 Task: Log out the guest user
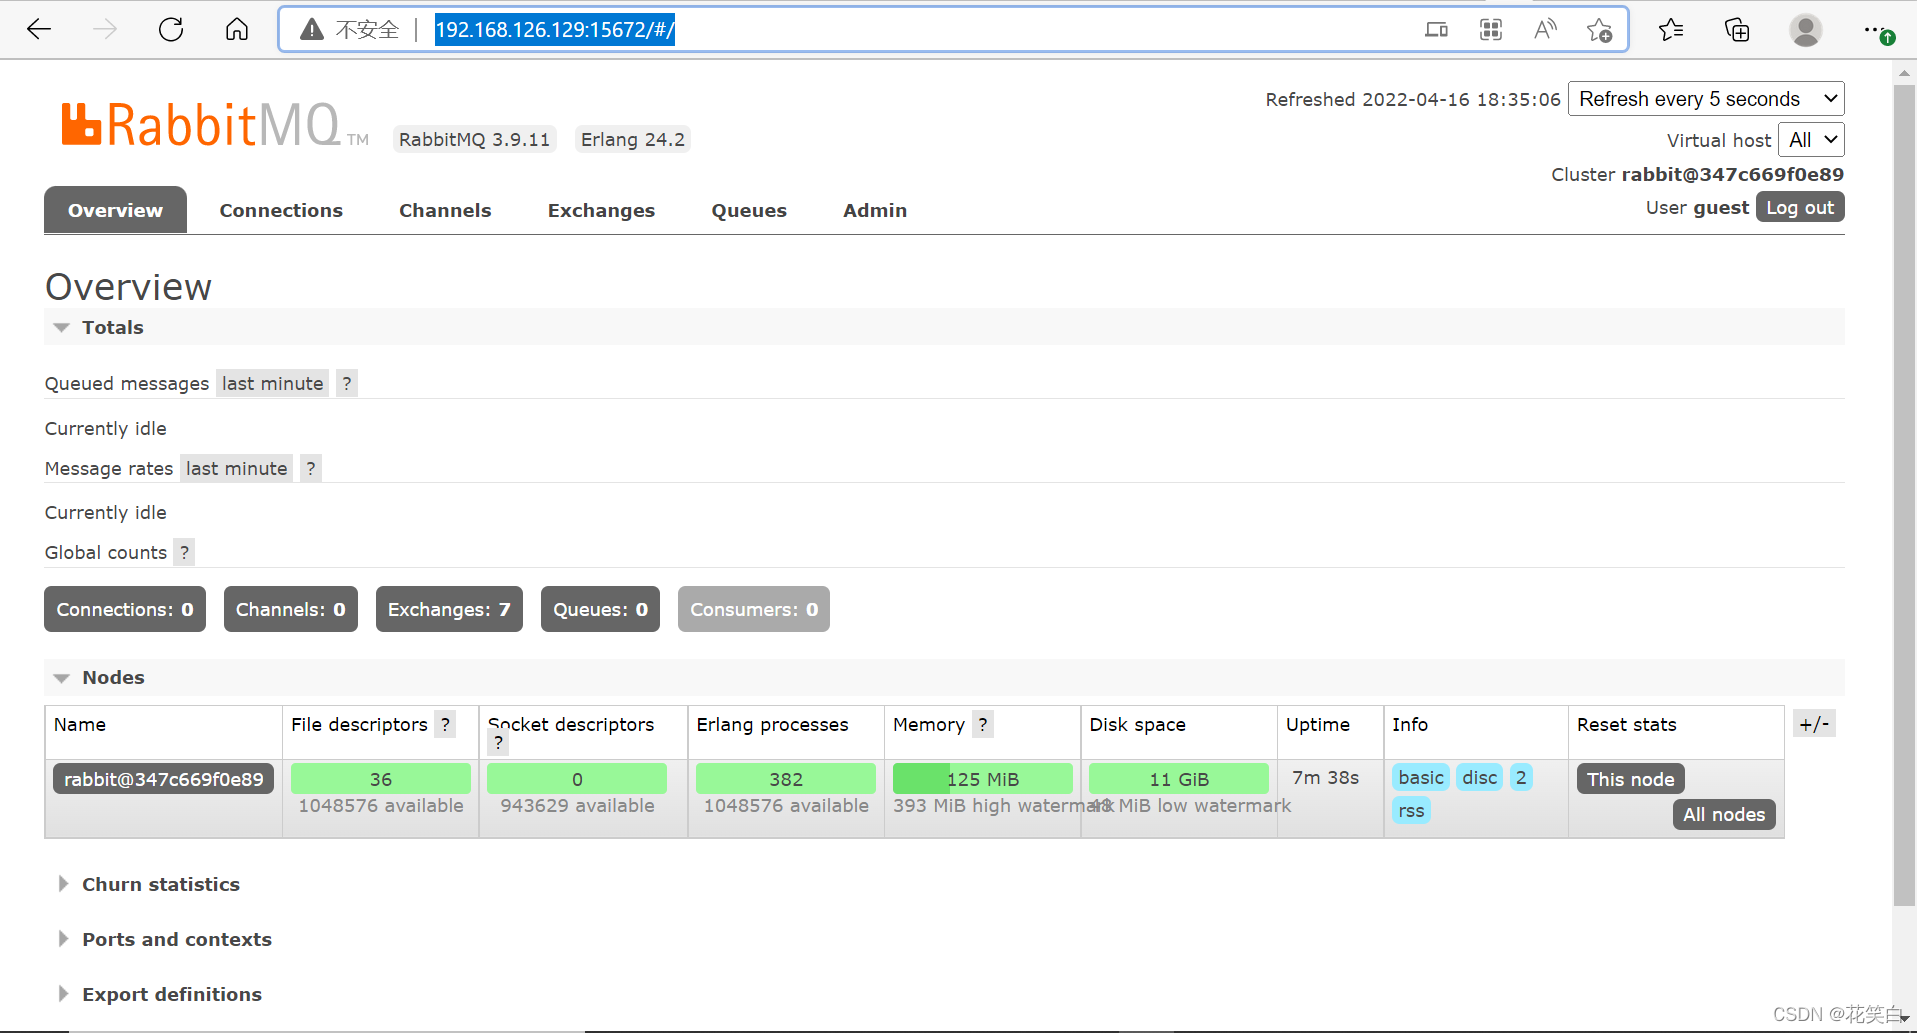click(x=1800, y=207)
